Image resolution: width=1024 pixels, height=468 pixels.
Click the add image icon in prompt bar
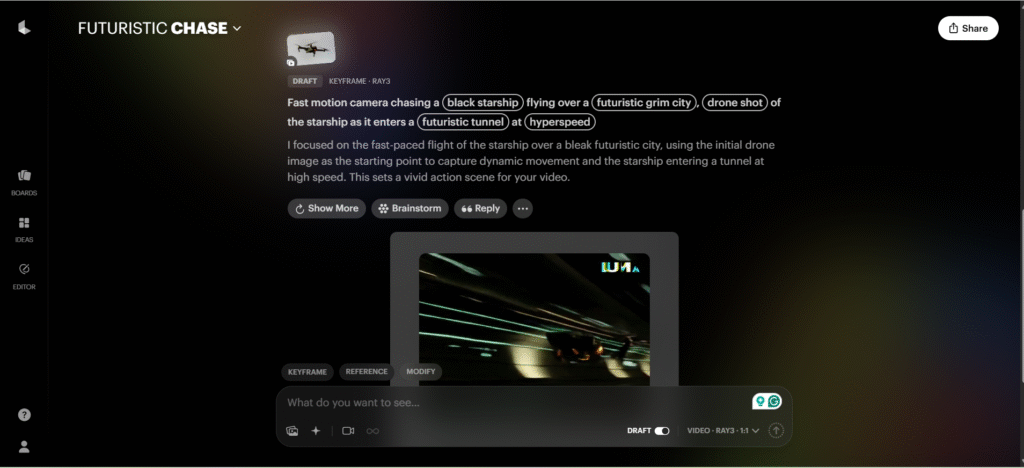(x=292, y=431)
